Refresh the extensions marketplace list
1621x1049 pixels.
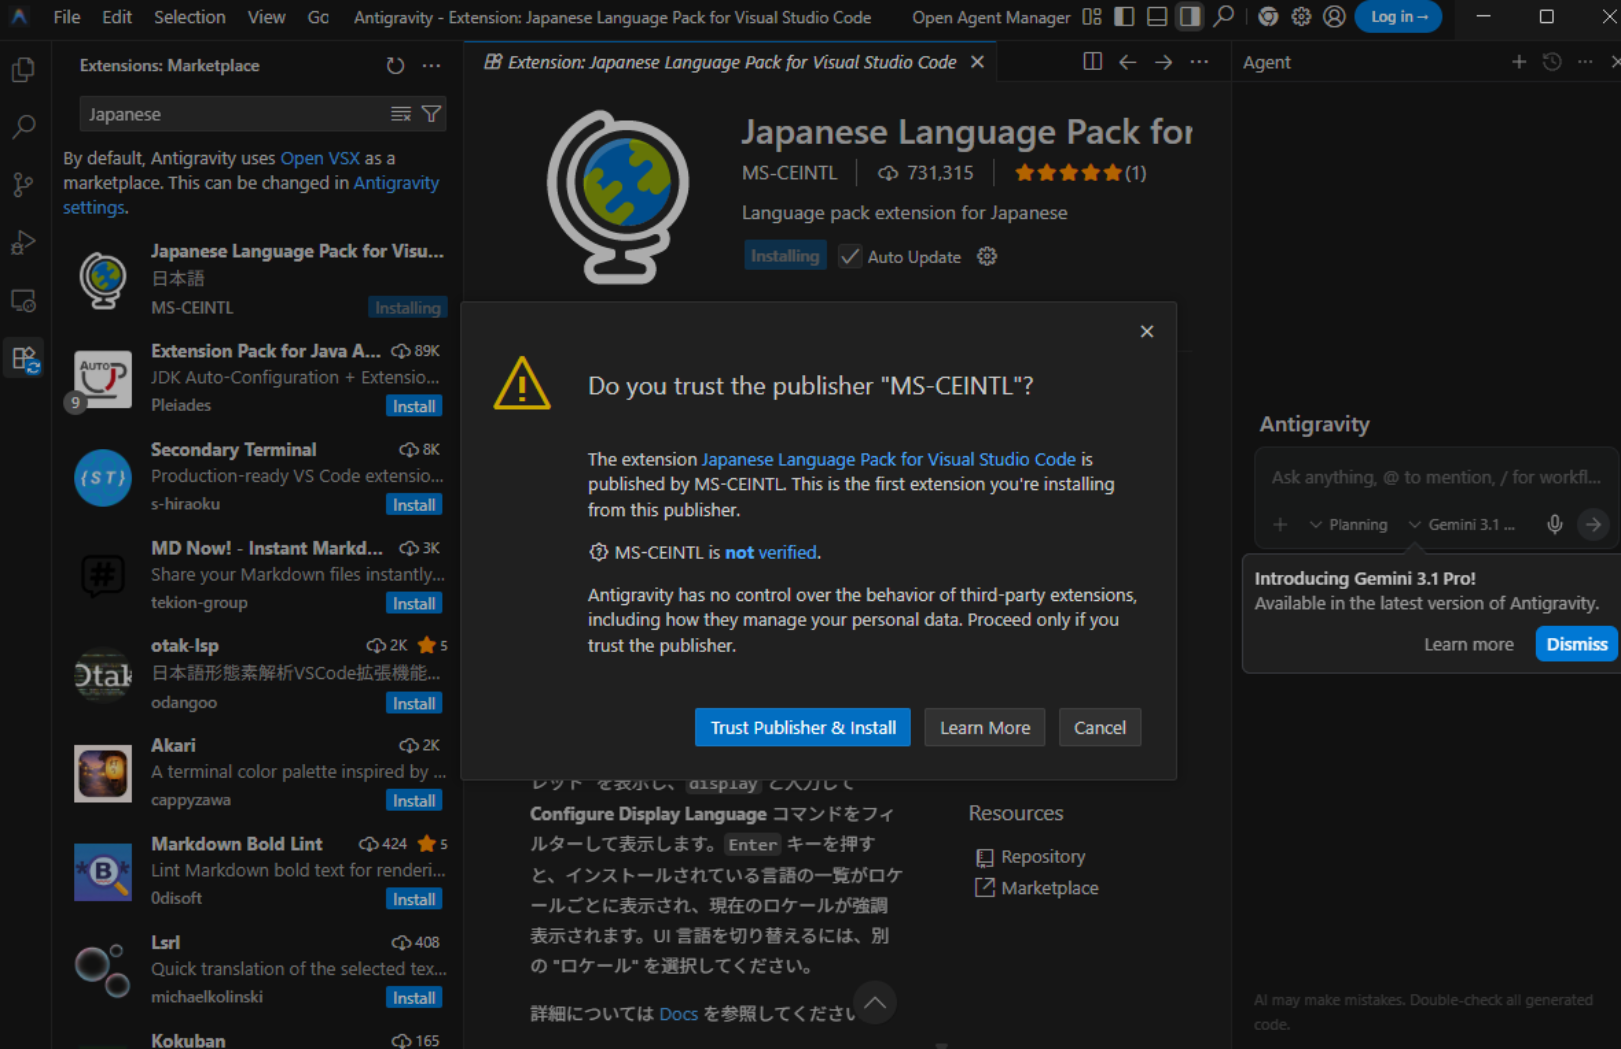click(395, 65)
